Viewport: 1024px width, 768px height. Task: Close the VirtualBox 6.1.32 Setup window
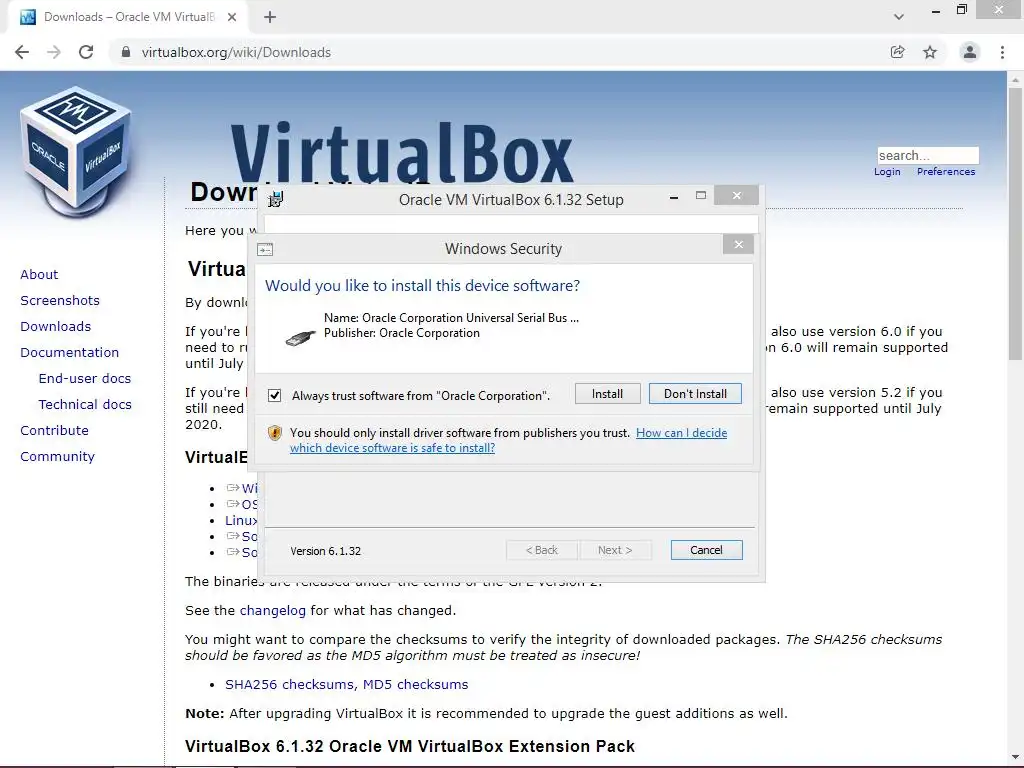pyautogui.click(x=737, y=195)
